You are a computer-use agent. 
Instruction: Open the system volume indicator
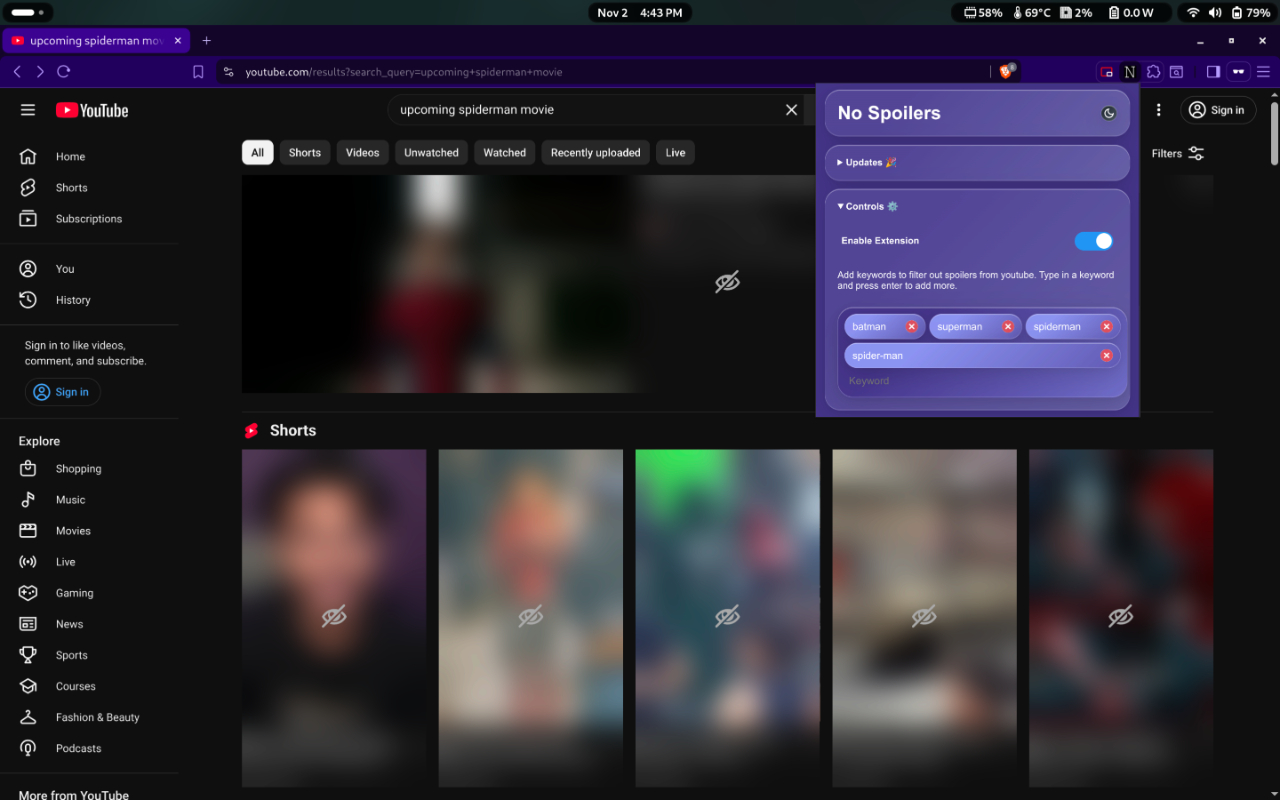click(1214, 13)
